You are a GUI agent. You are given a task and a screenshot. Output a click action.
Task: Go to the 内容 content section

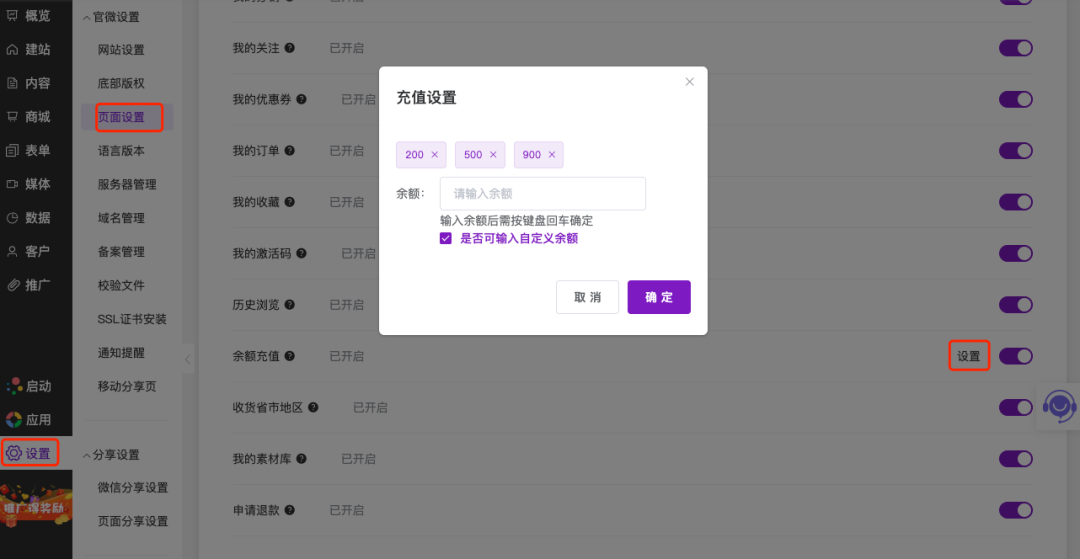[28, 83]
